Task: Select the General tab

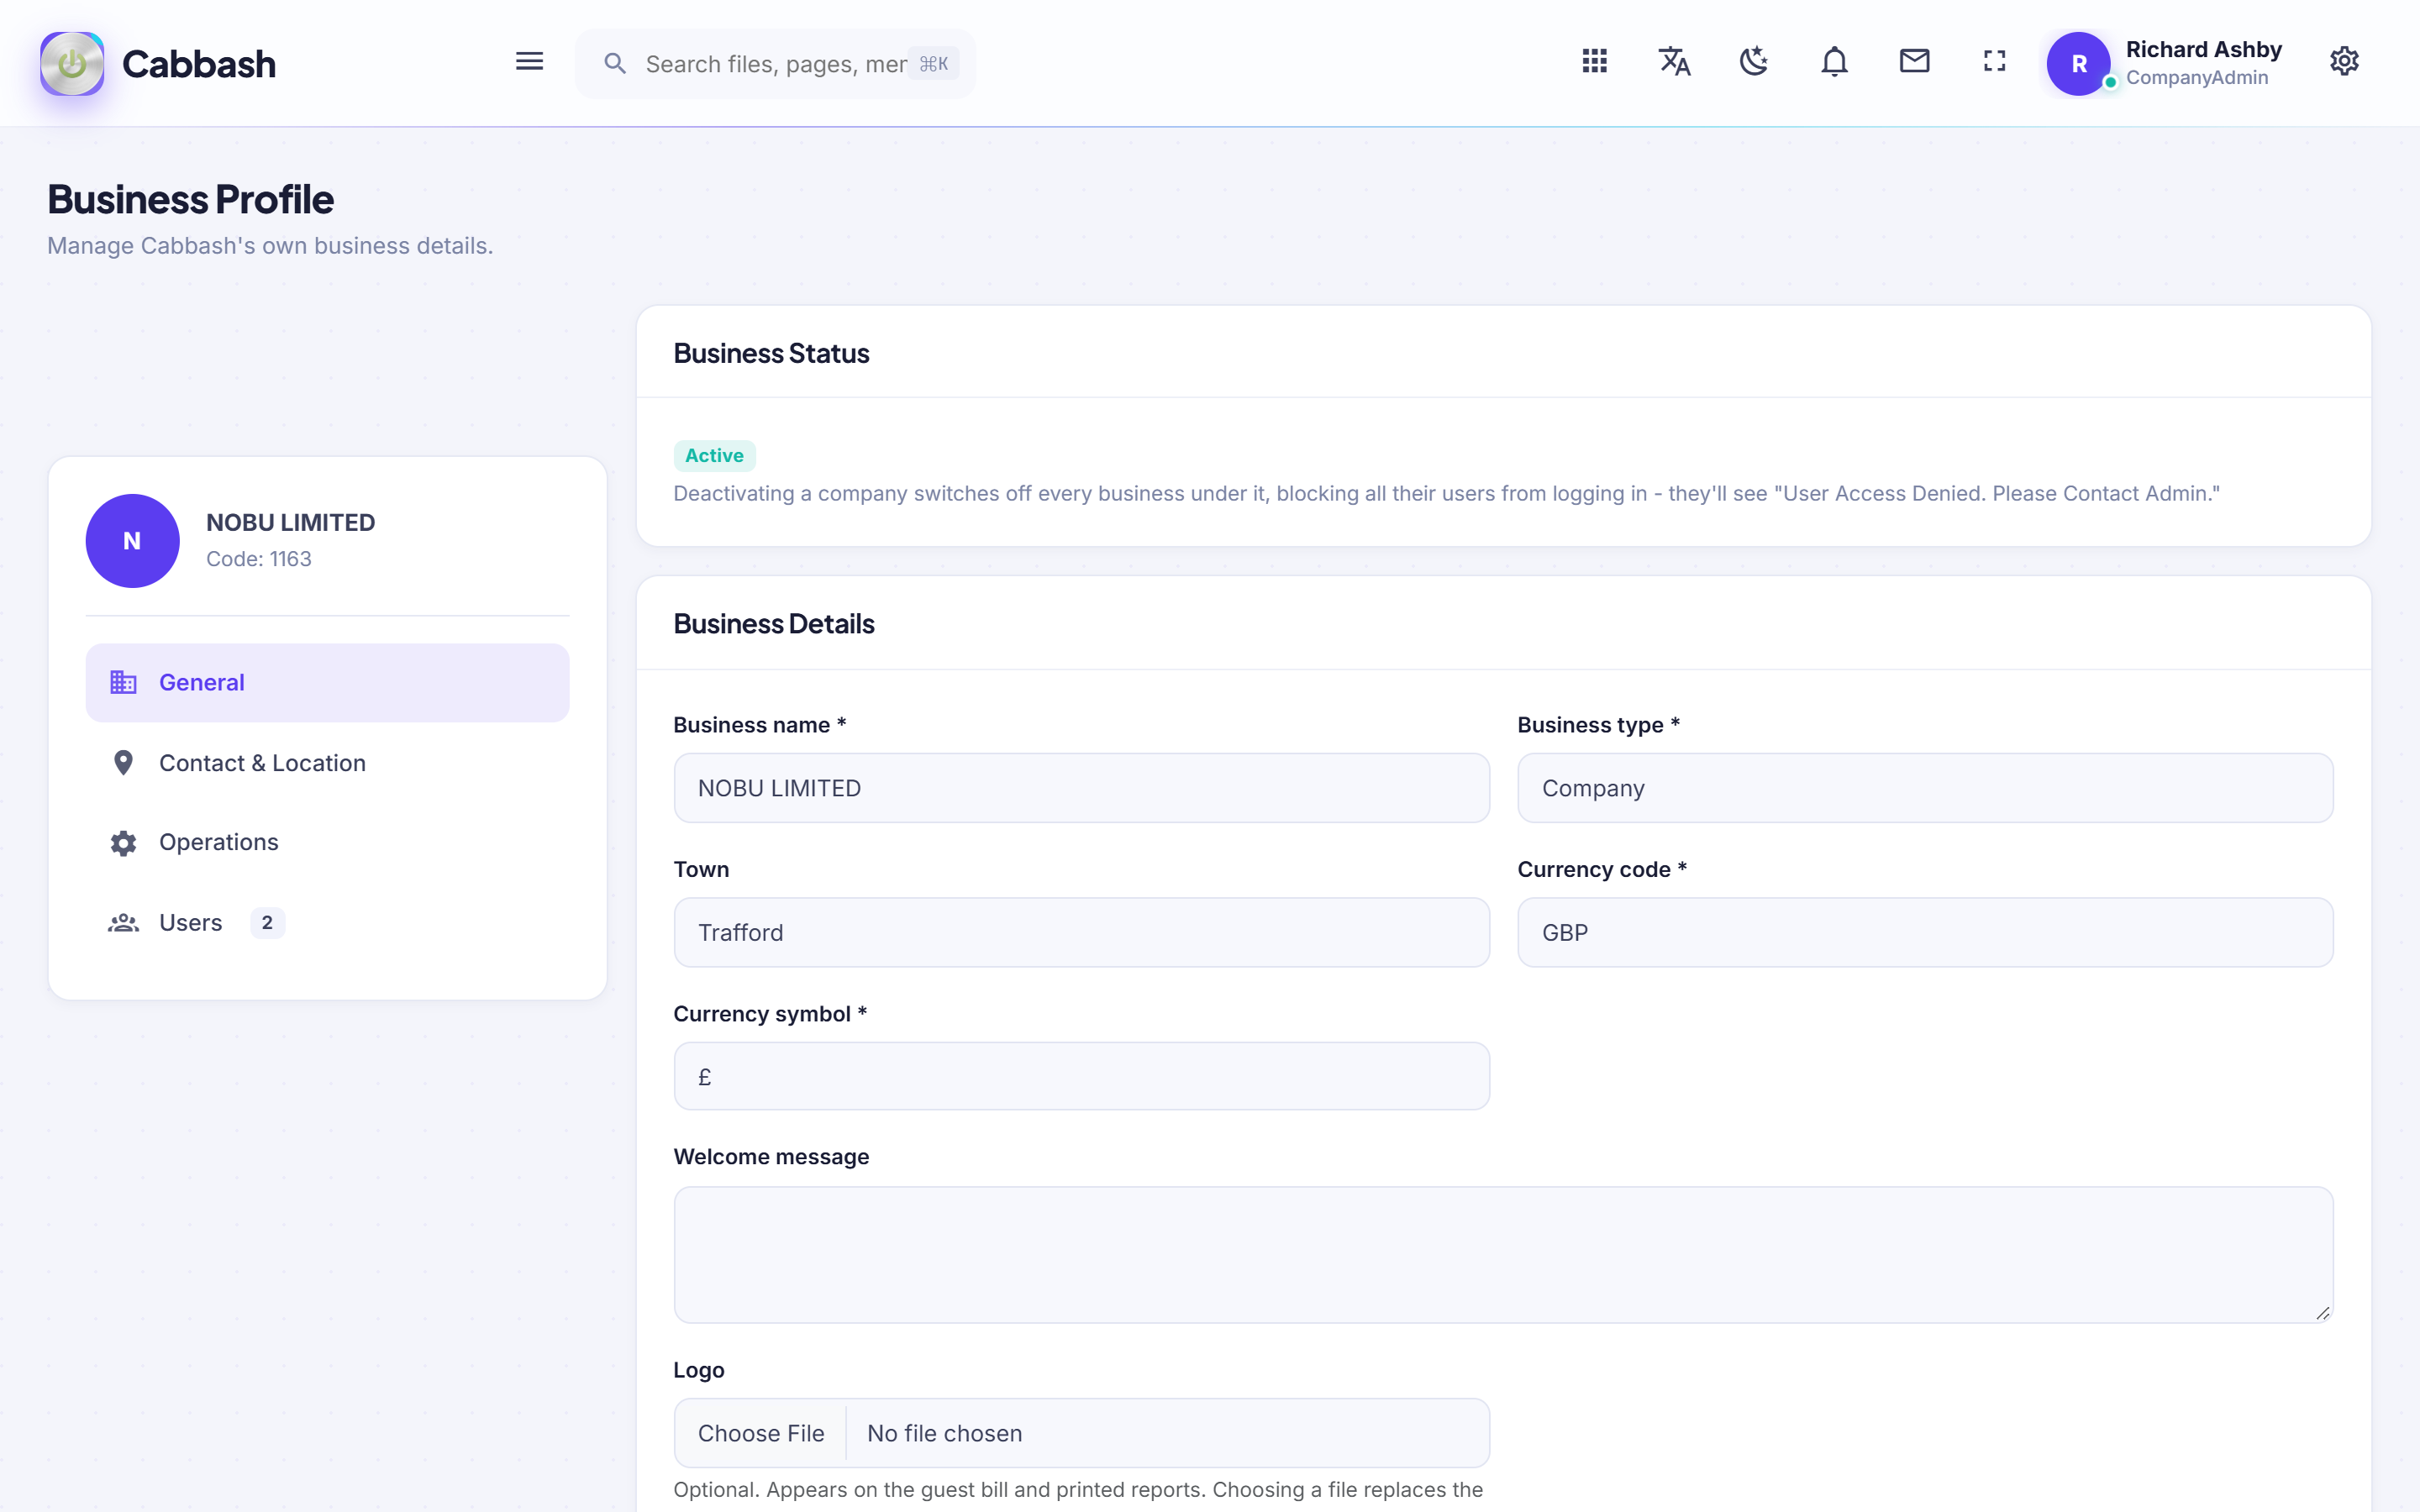Action: 327,683
